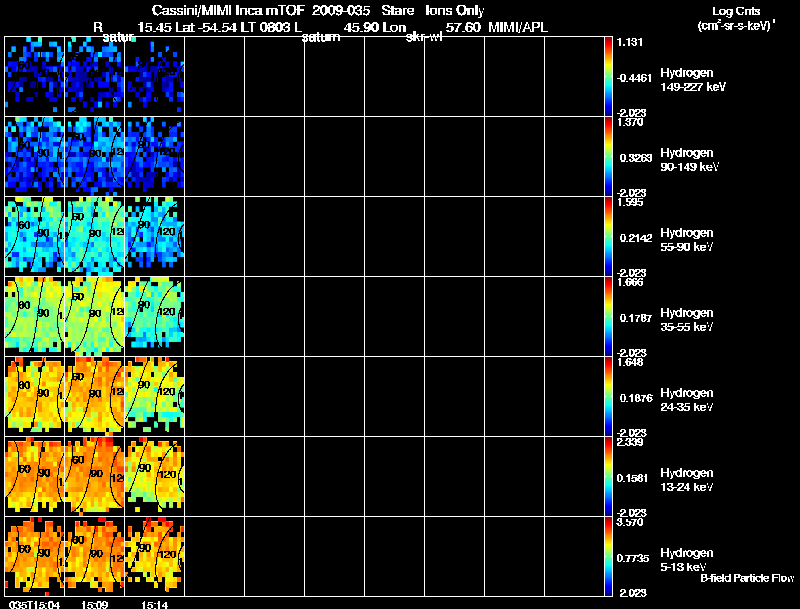Click the skr-wl column label
This screenshot has height=609, width=800.
425,37
